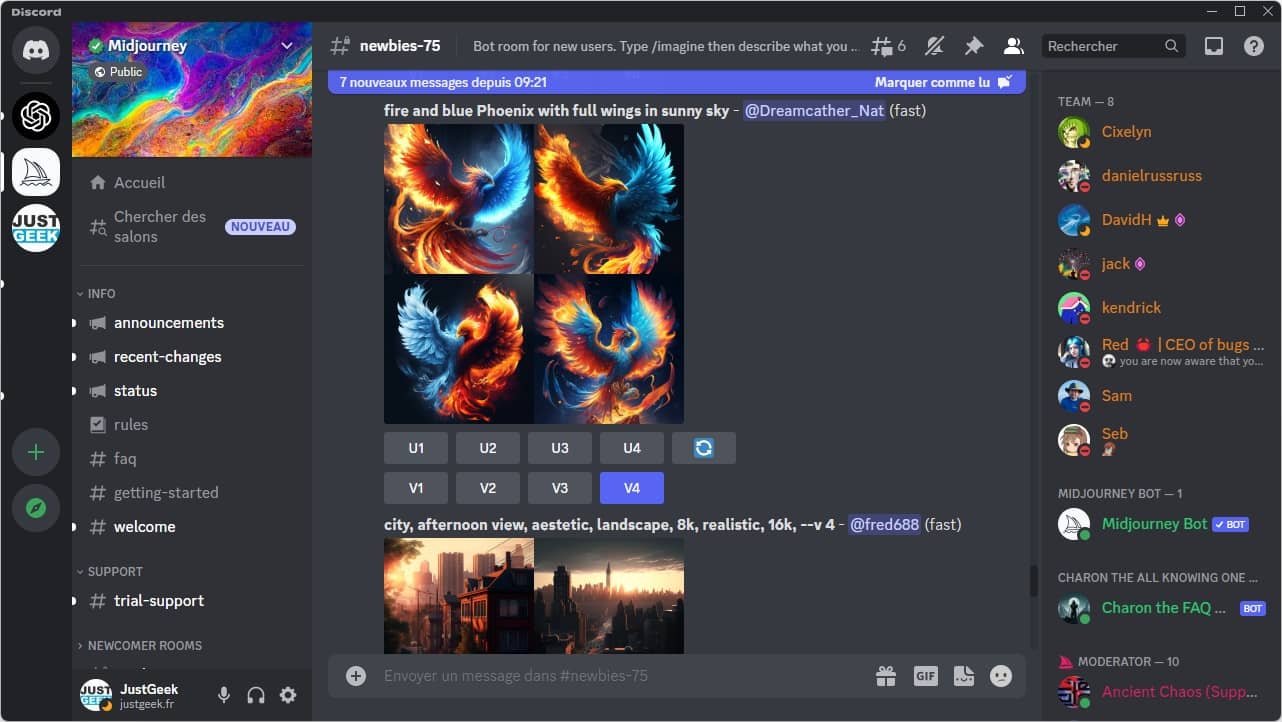Click V3 variation button
The image size is (1282, 722).
point(560,488)
